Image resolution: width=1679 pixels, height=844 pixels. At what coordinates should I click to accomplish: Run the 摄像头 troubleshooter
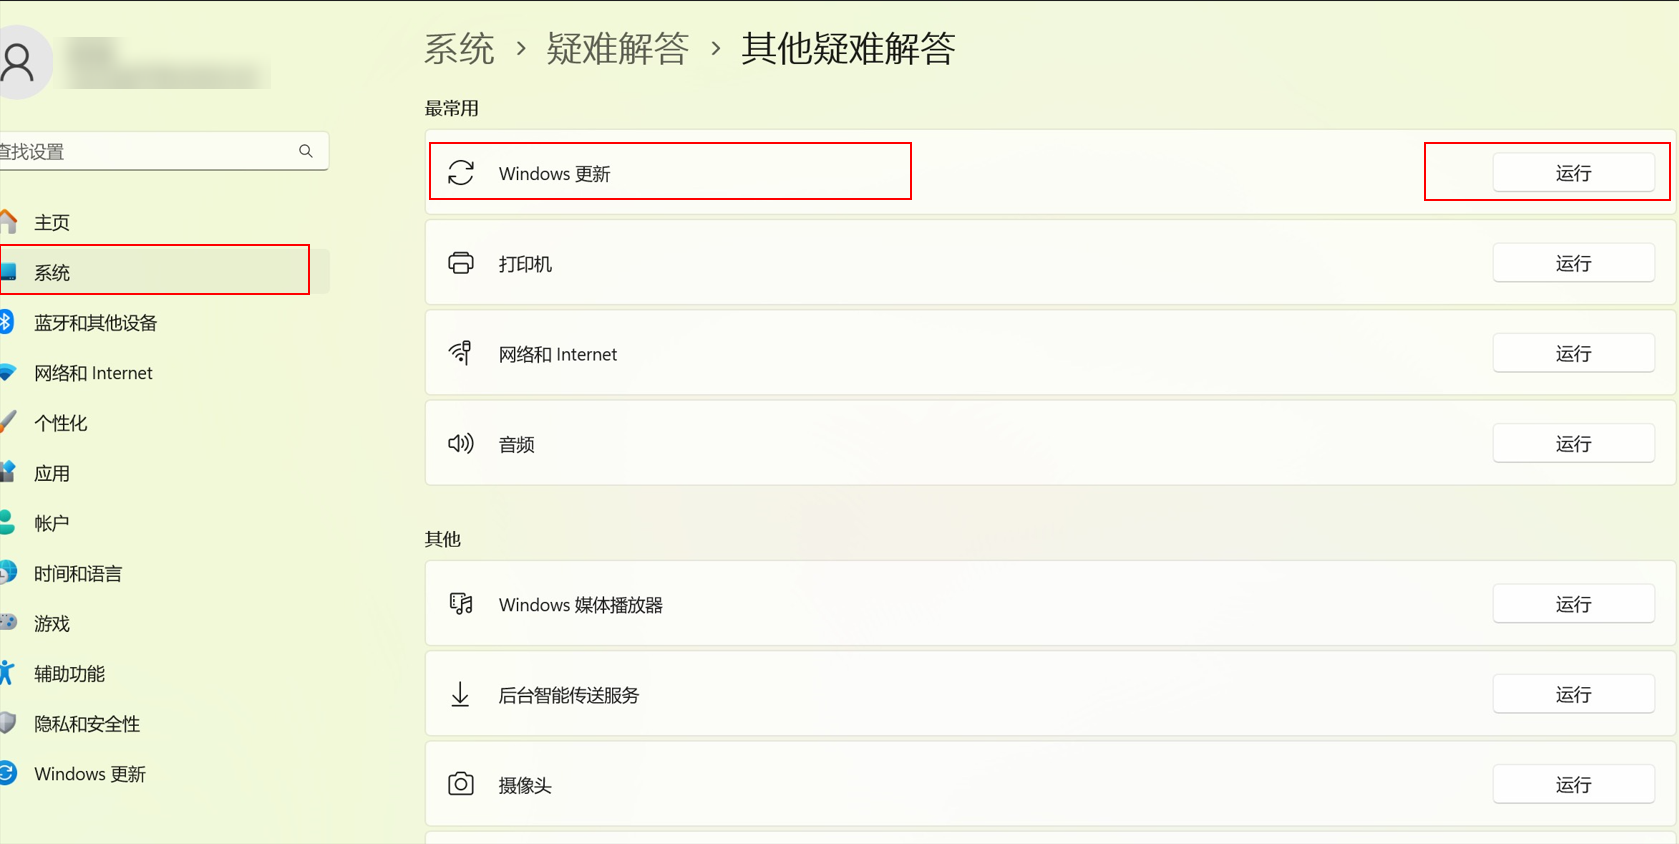tap(1573, 784)
